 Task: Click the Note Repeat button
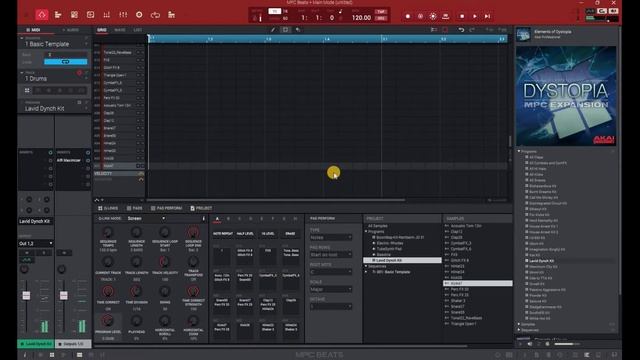pyautogui.click(x=222, y=233)
